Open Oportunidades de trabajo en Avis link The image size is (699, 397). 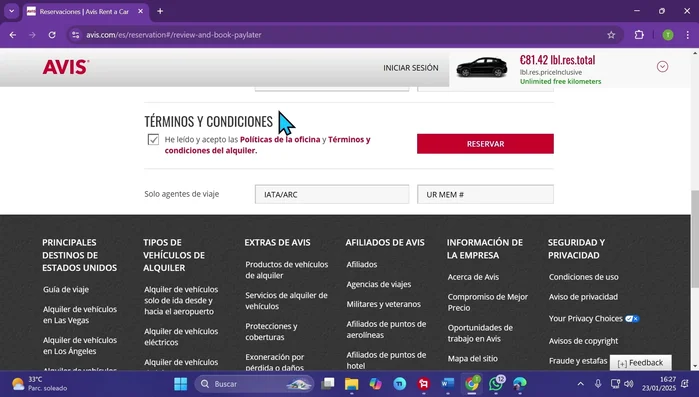[480, 333]
